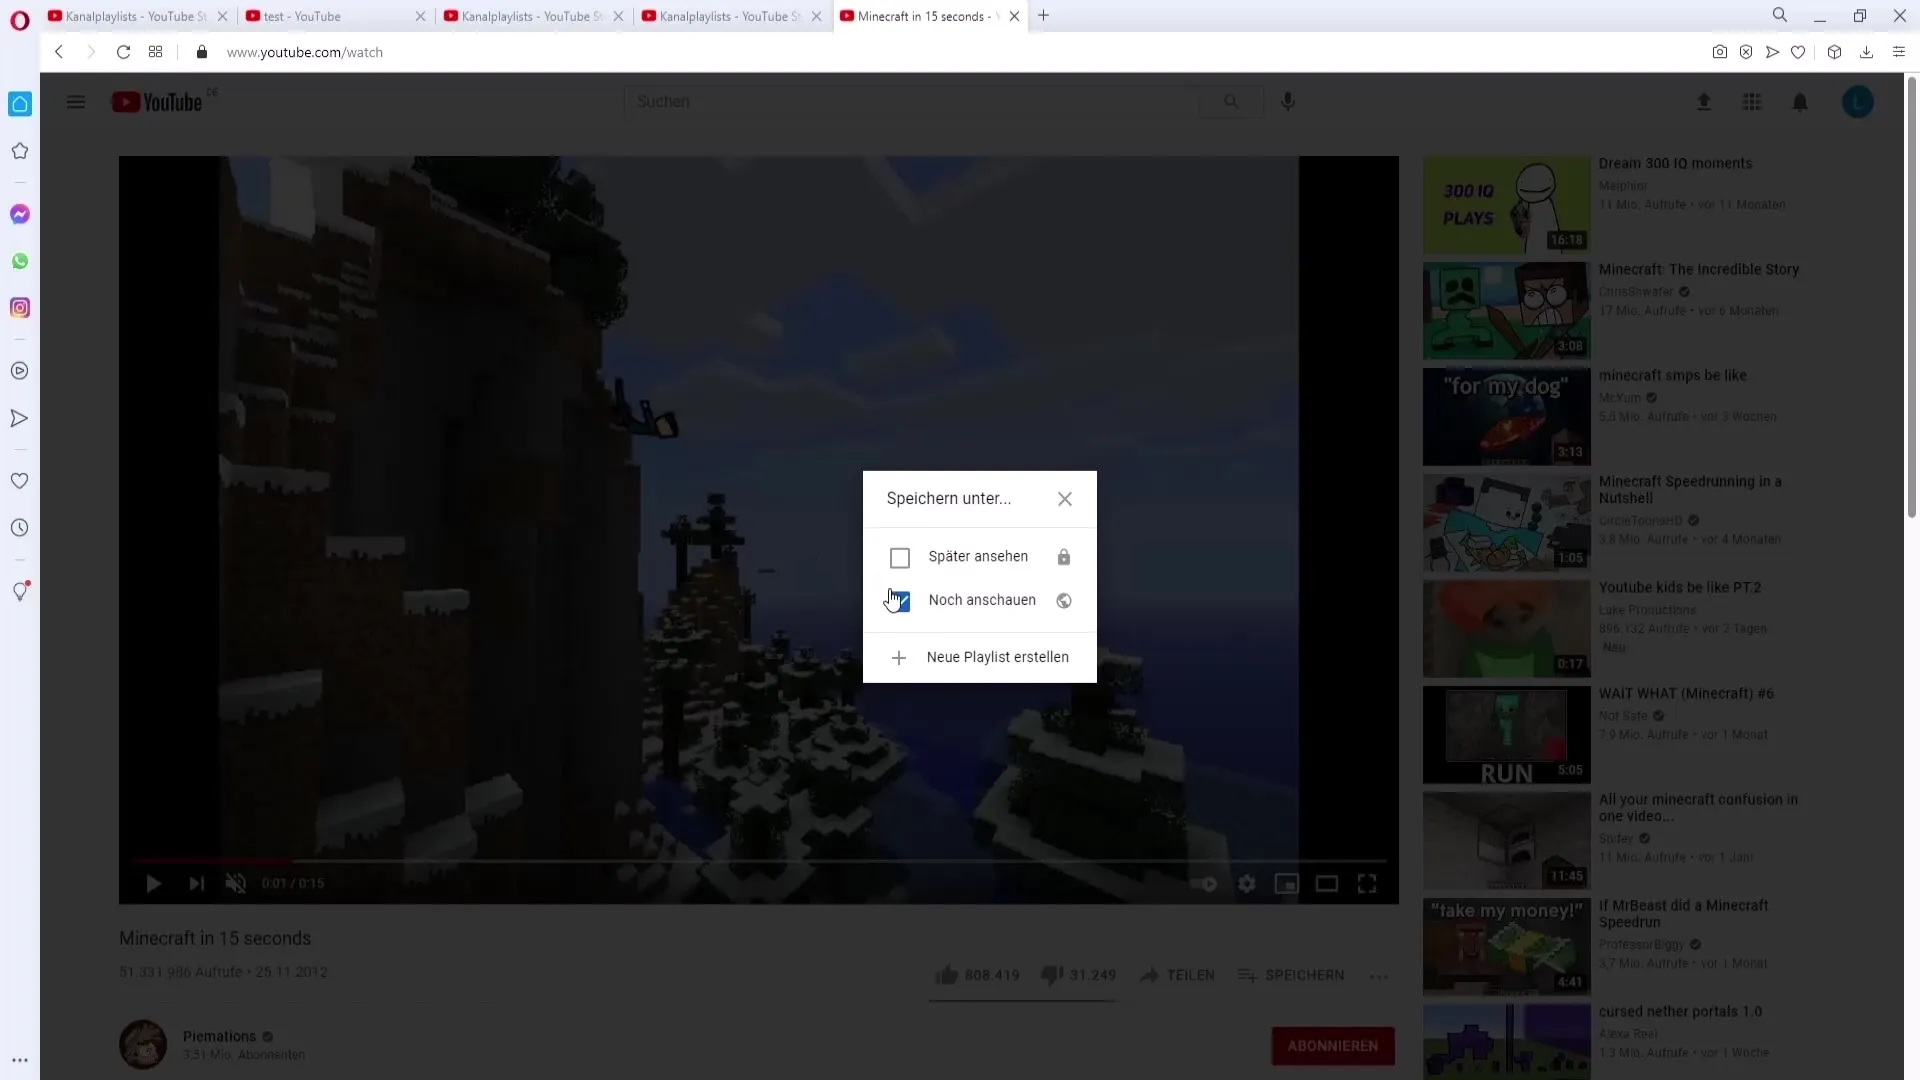
Task: Click the lock icon next to Später ansehen
Action: point(1064,557)
